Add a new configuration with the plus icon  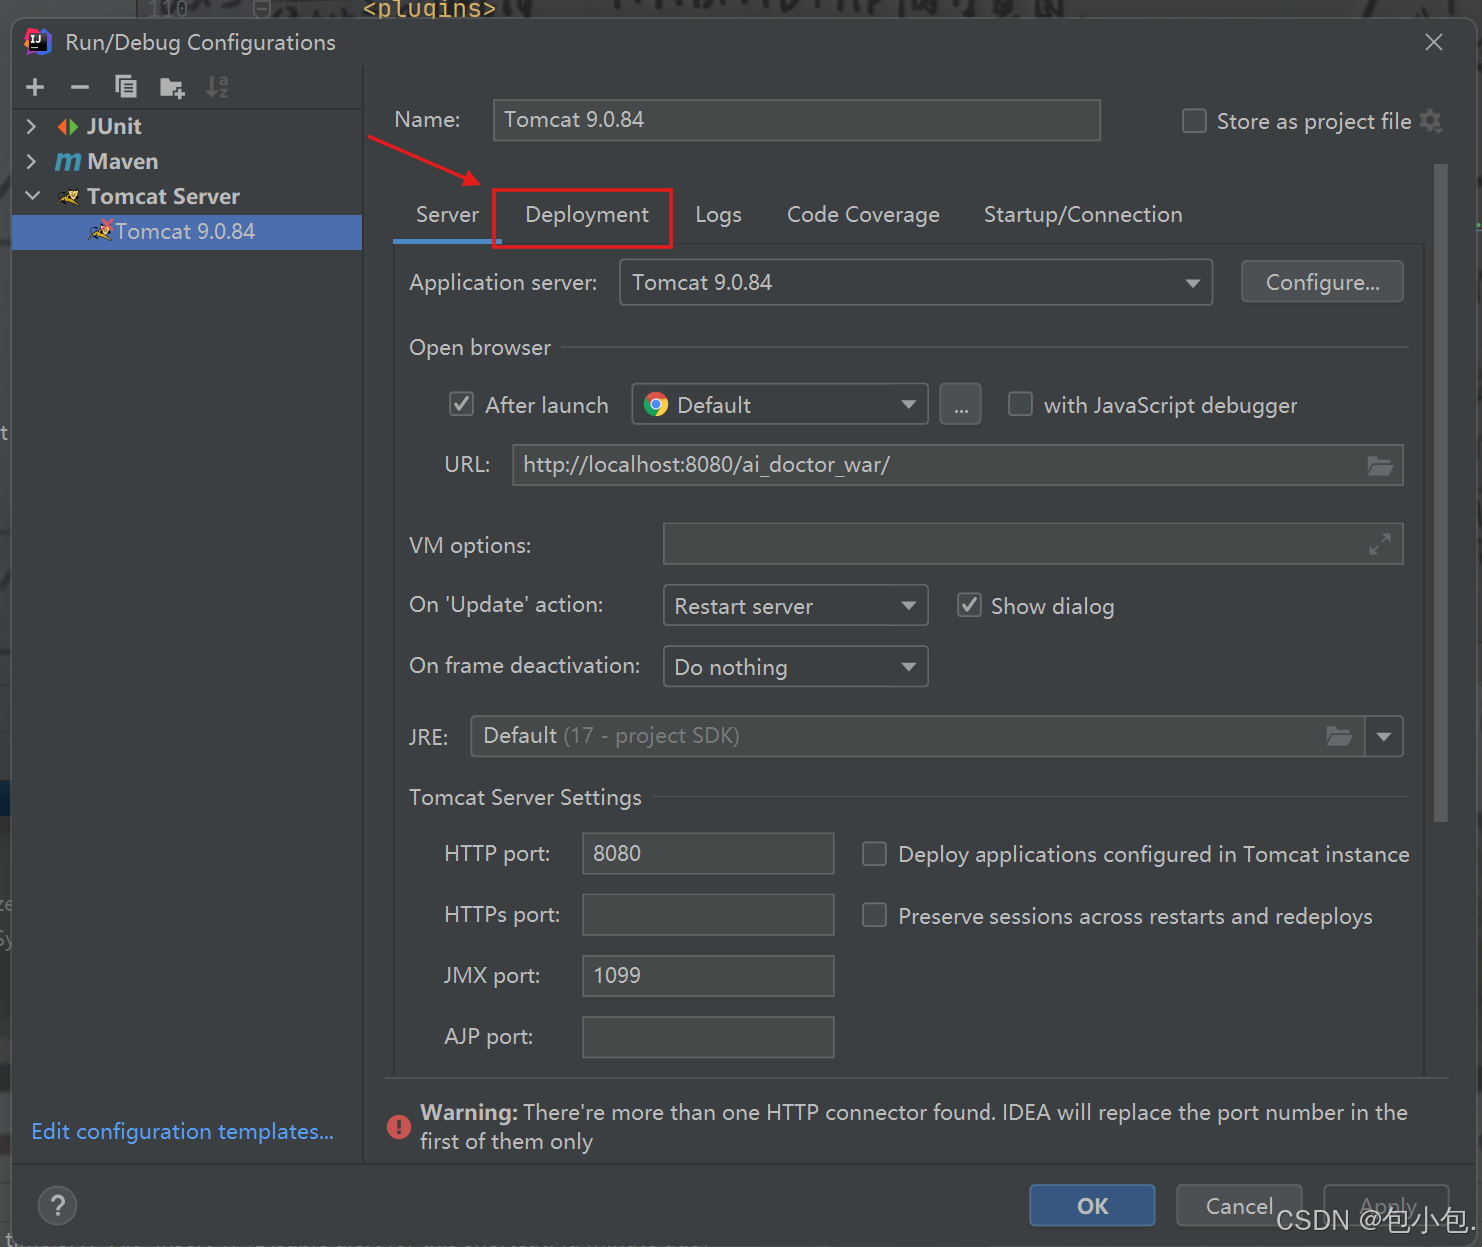click(35, 87)
